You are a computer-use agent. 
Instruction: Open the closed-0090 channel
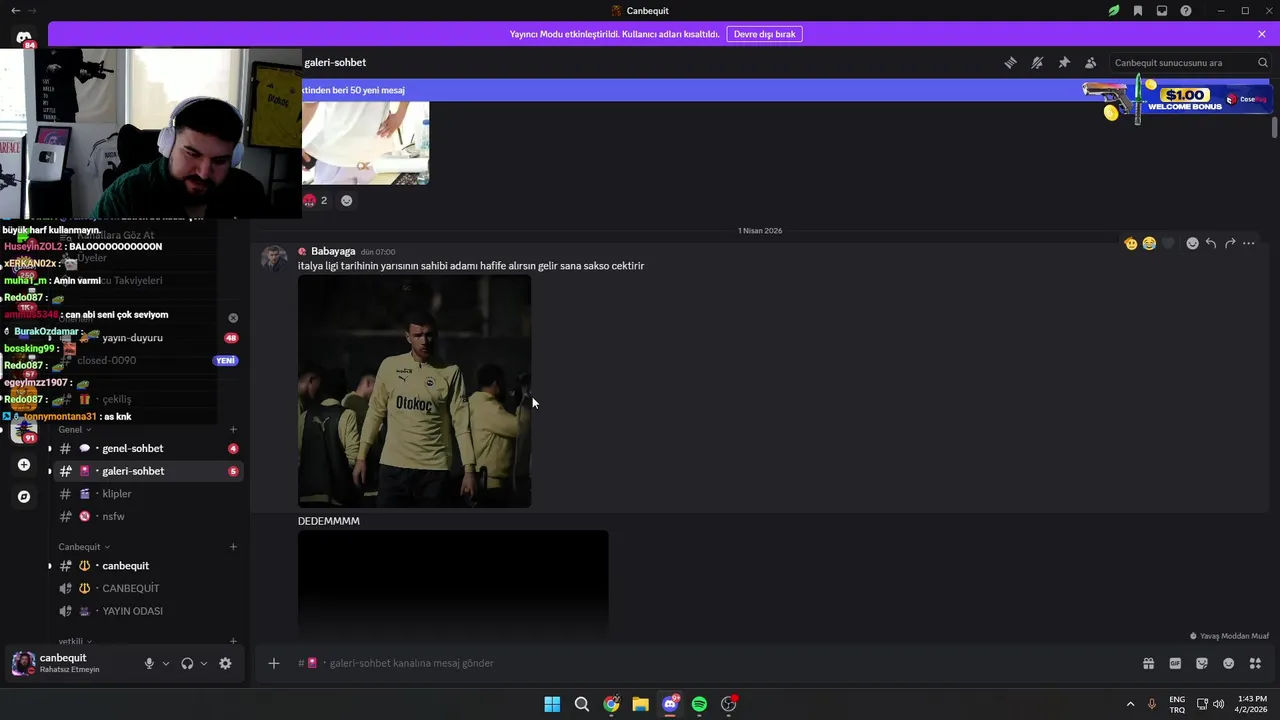click(147, 360)
